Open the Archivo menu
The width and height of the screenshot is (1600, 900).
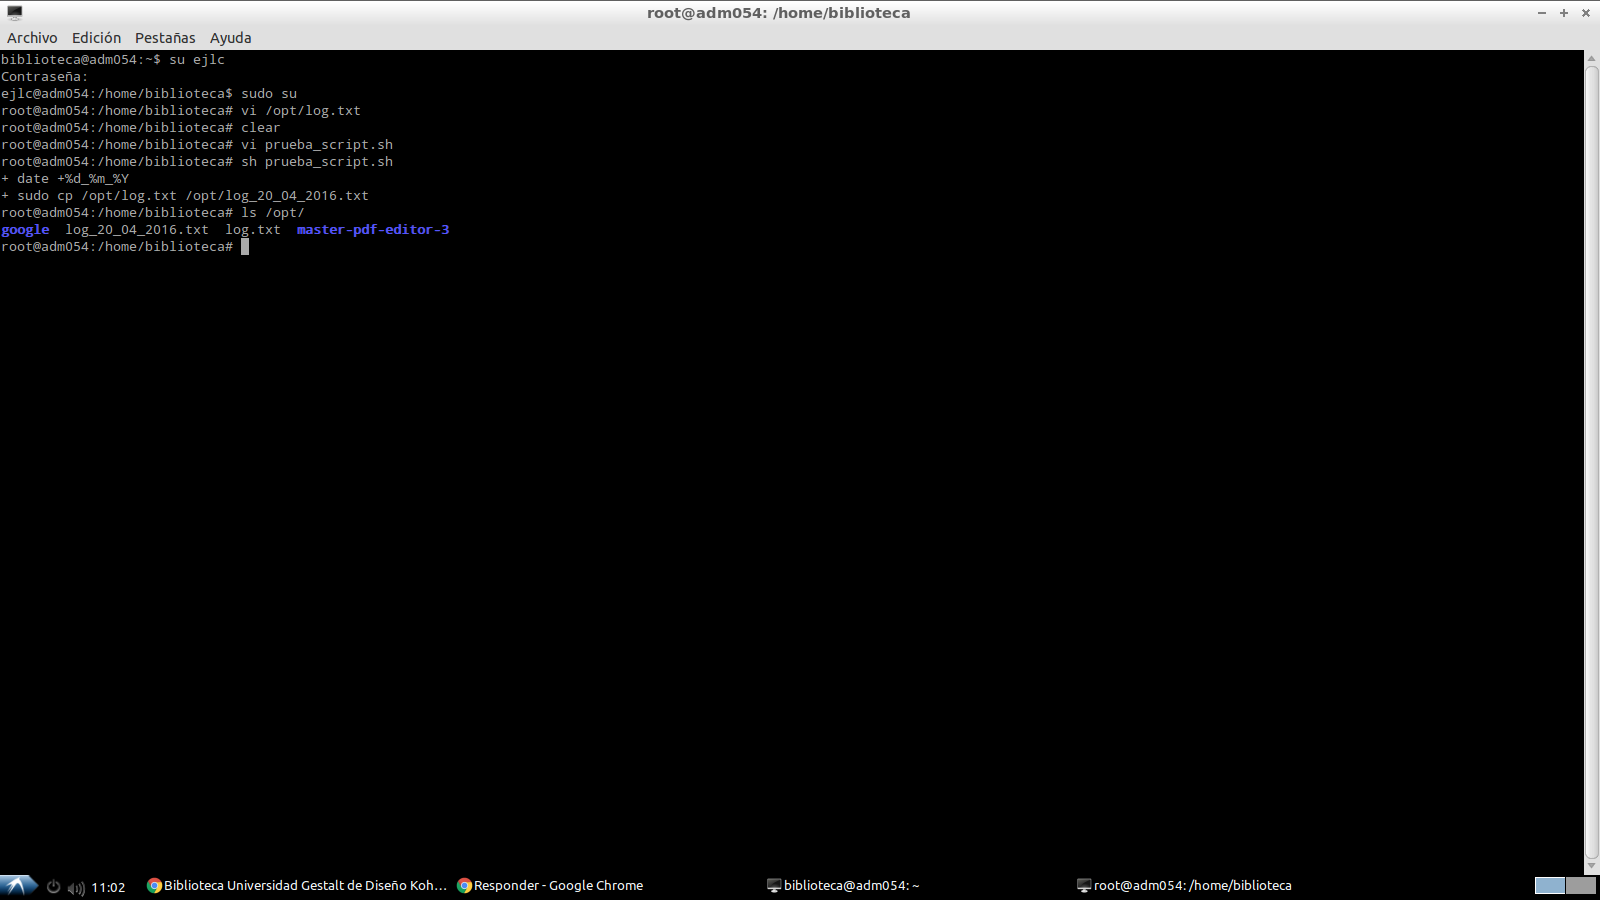(32, 38)
